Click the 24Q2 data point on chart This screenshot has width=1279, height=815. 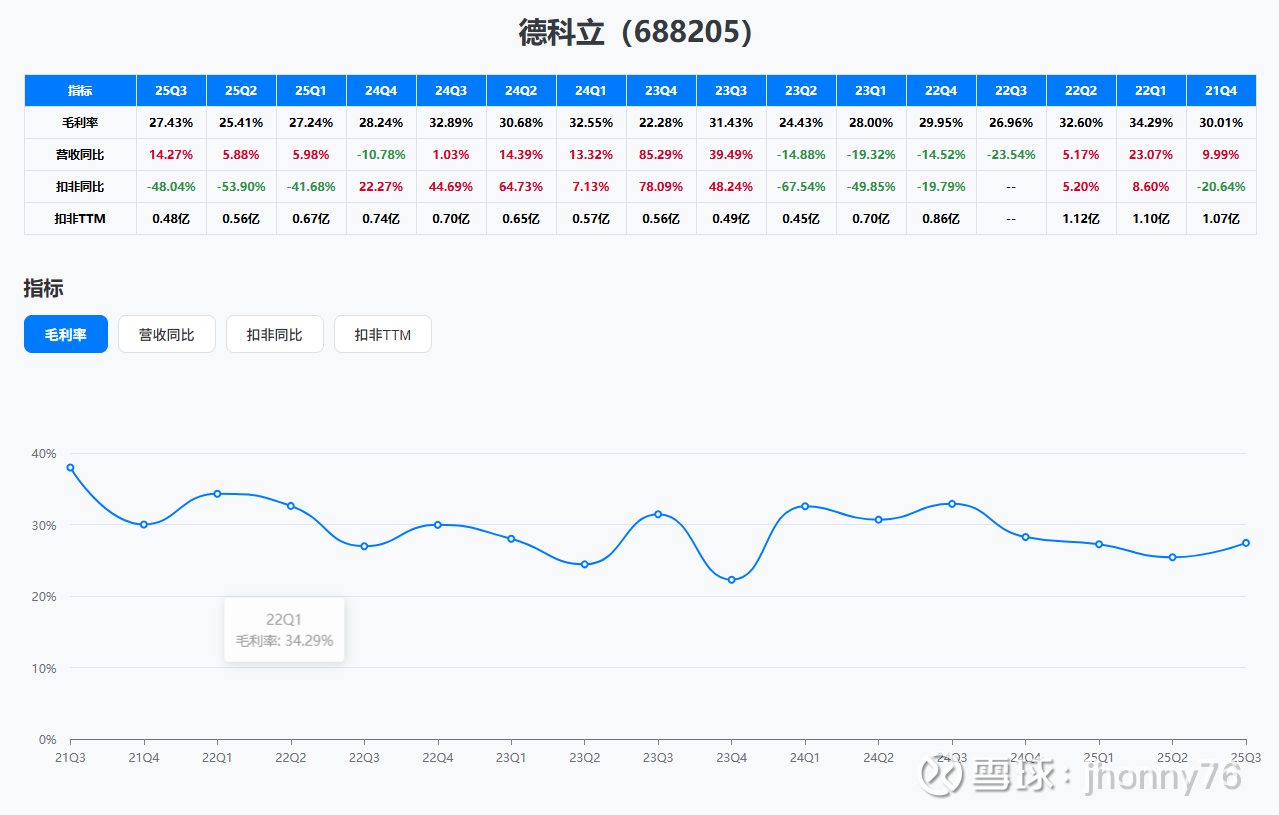tap(879, 520)
